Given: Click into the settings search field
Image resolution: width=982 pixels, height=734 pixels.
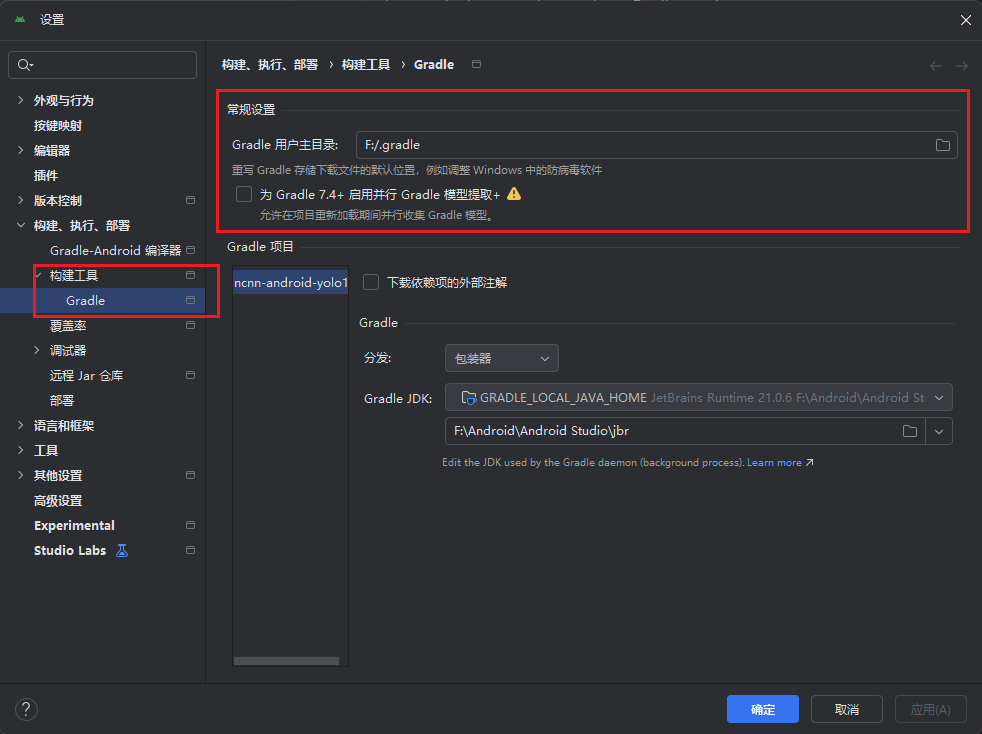Looking at the screenshot, I should pyautogui.click(x=103, y=65).
